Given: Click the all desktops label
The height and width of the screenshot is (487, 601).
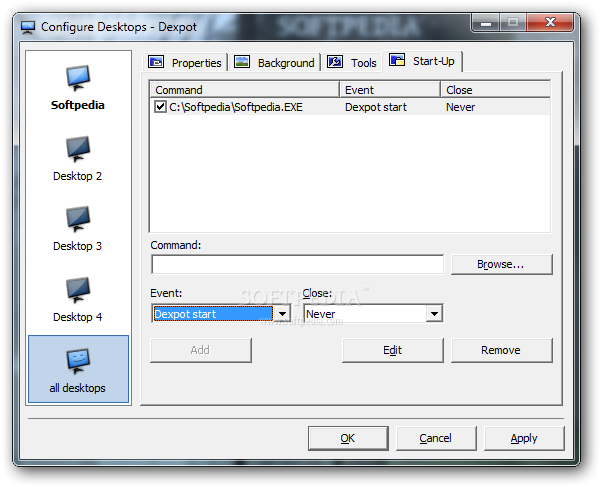Looking at the screenshot, I should coord(77,388).
